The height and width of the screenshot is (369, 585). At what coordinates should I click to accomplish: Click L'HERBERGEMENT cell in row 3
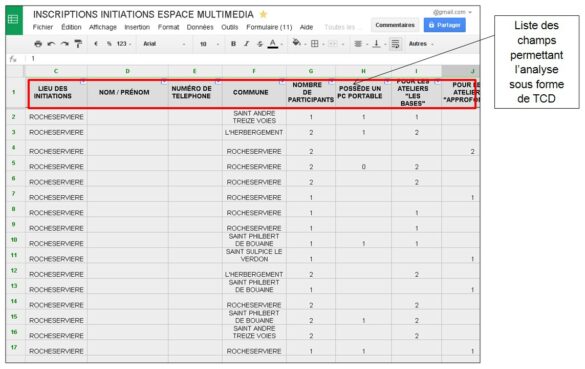click(x=254, y=132)
